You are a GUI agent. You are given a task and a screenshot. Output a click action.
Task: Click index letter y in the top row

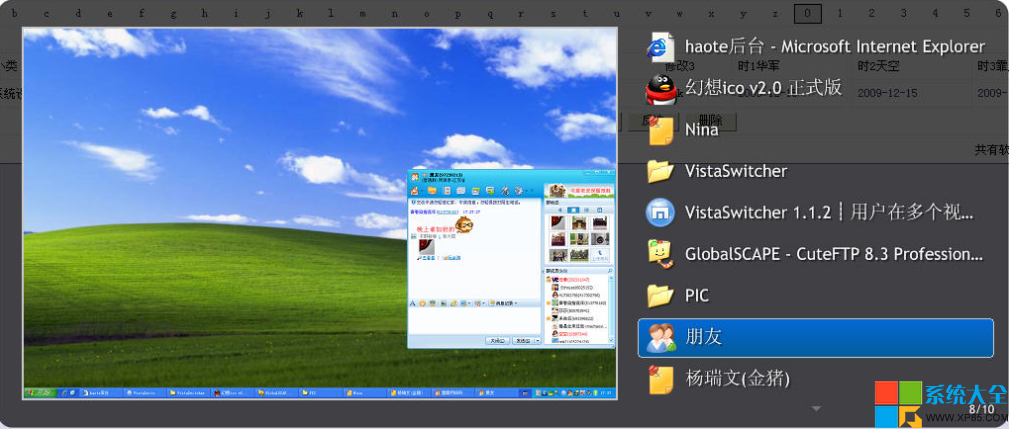[x=743, y=14]
